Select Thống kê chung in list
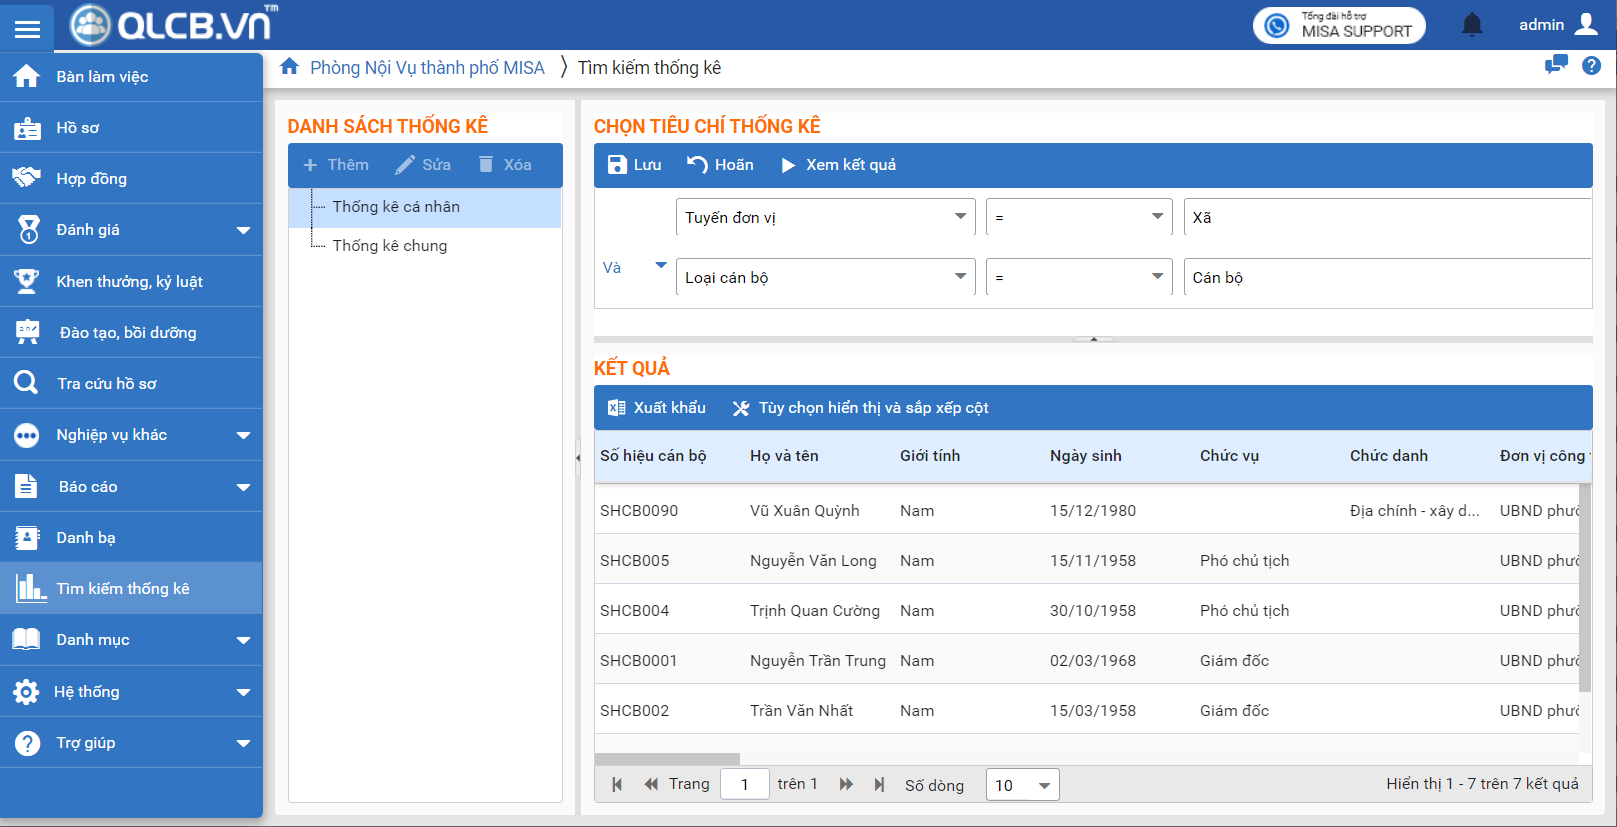Screen dimensions: 1617x827 pos(390,246)
